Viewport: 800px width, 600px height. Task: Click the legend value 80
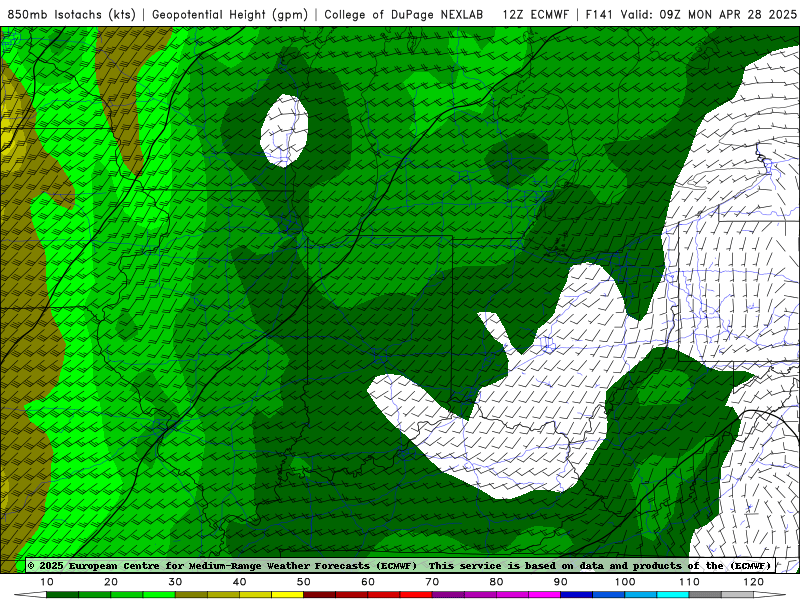(x=496, y=582)
